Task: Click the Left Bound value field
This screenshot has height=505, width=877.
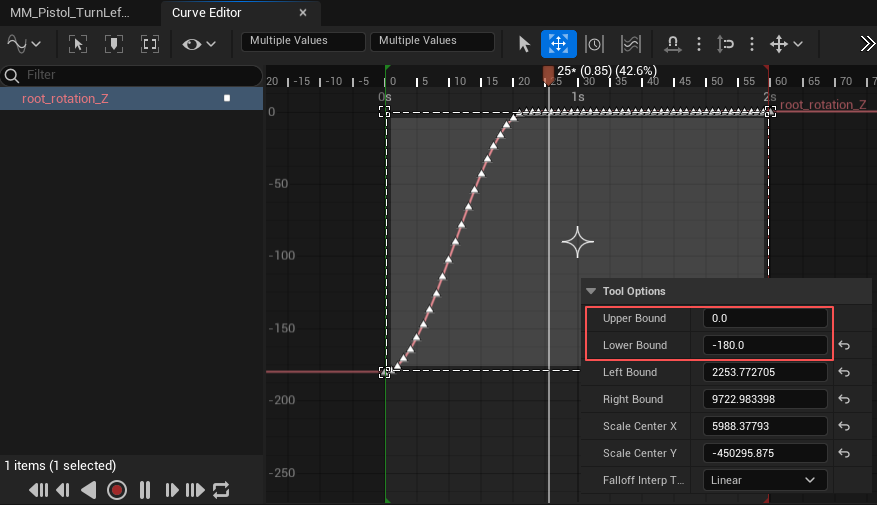Action: click(x=765, y=372)
